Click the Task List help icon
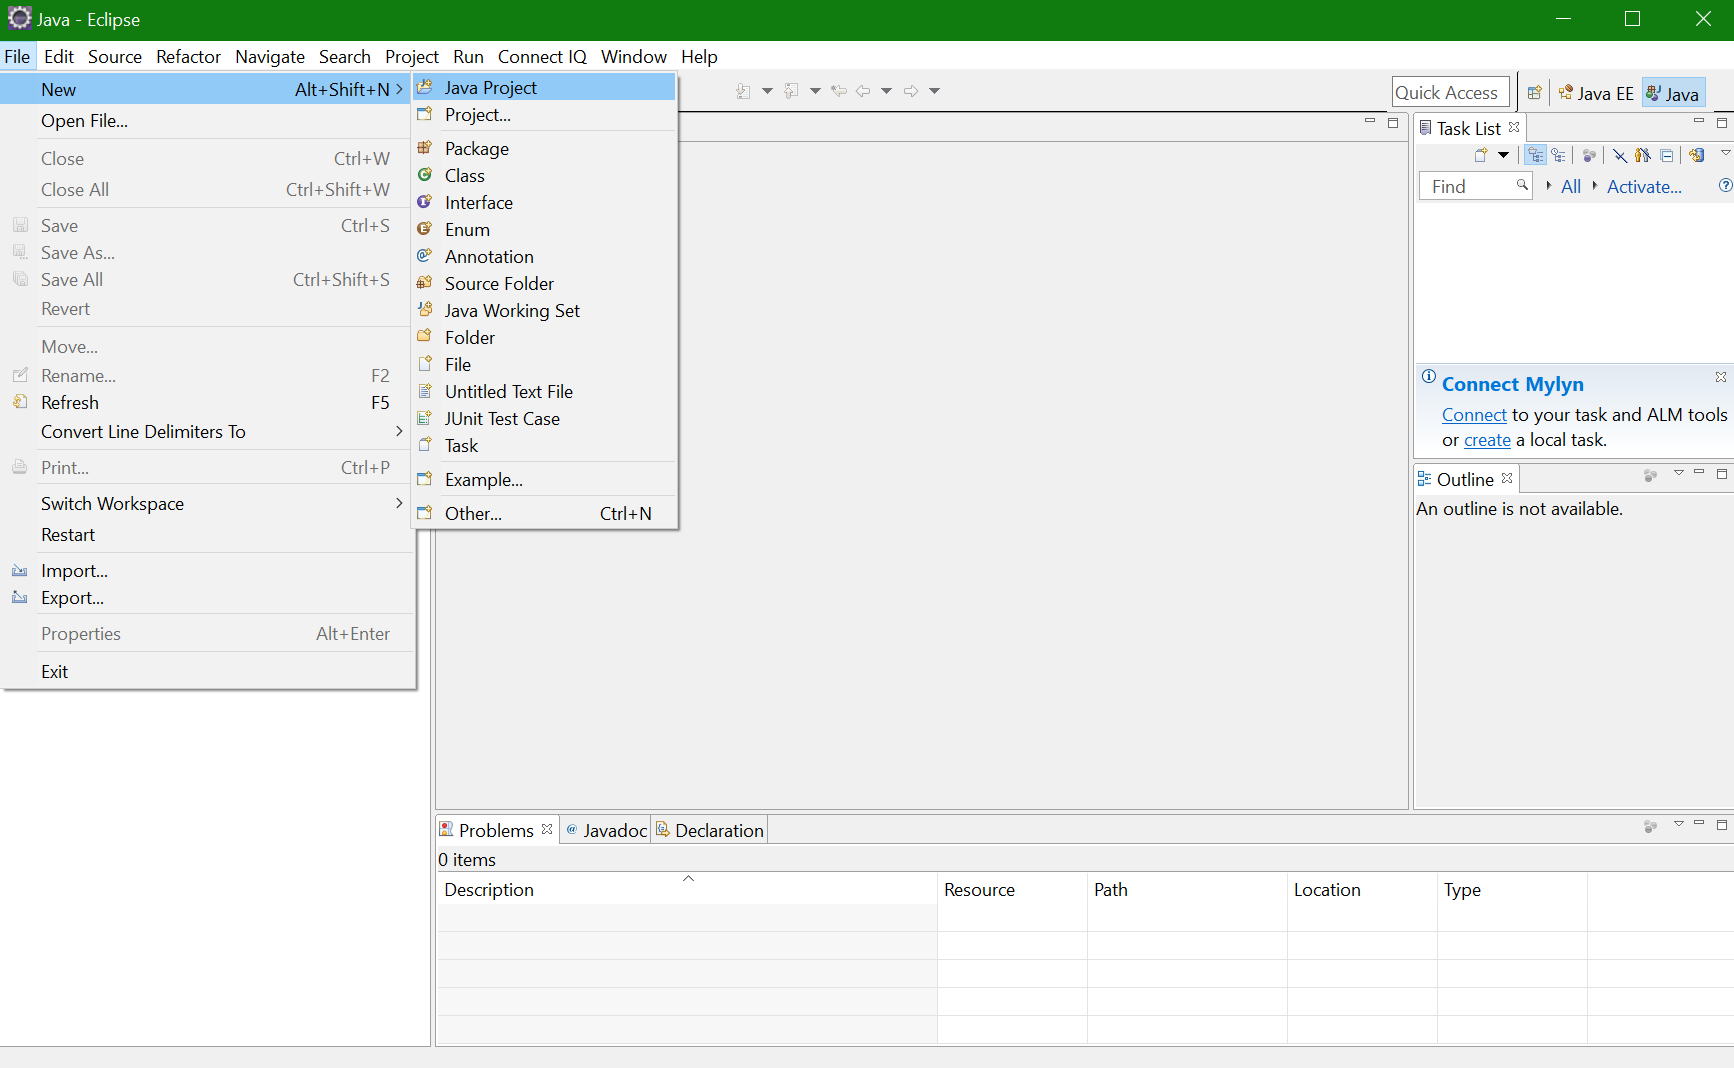 [1725, 186]
